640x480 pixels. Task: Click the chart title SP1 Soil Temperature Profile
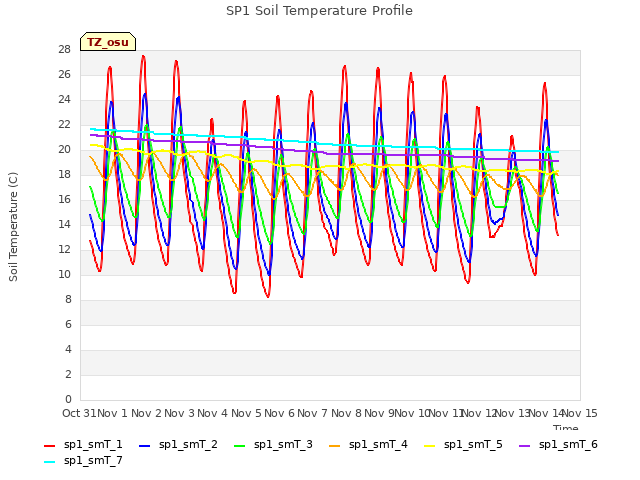[319, 11]
